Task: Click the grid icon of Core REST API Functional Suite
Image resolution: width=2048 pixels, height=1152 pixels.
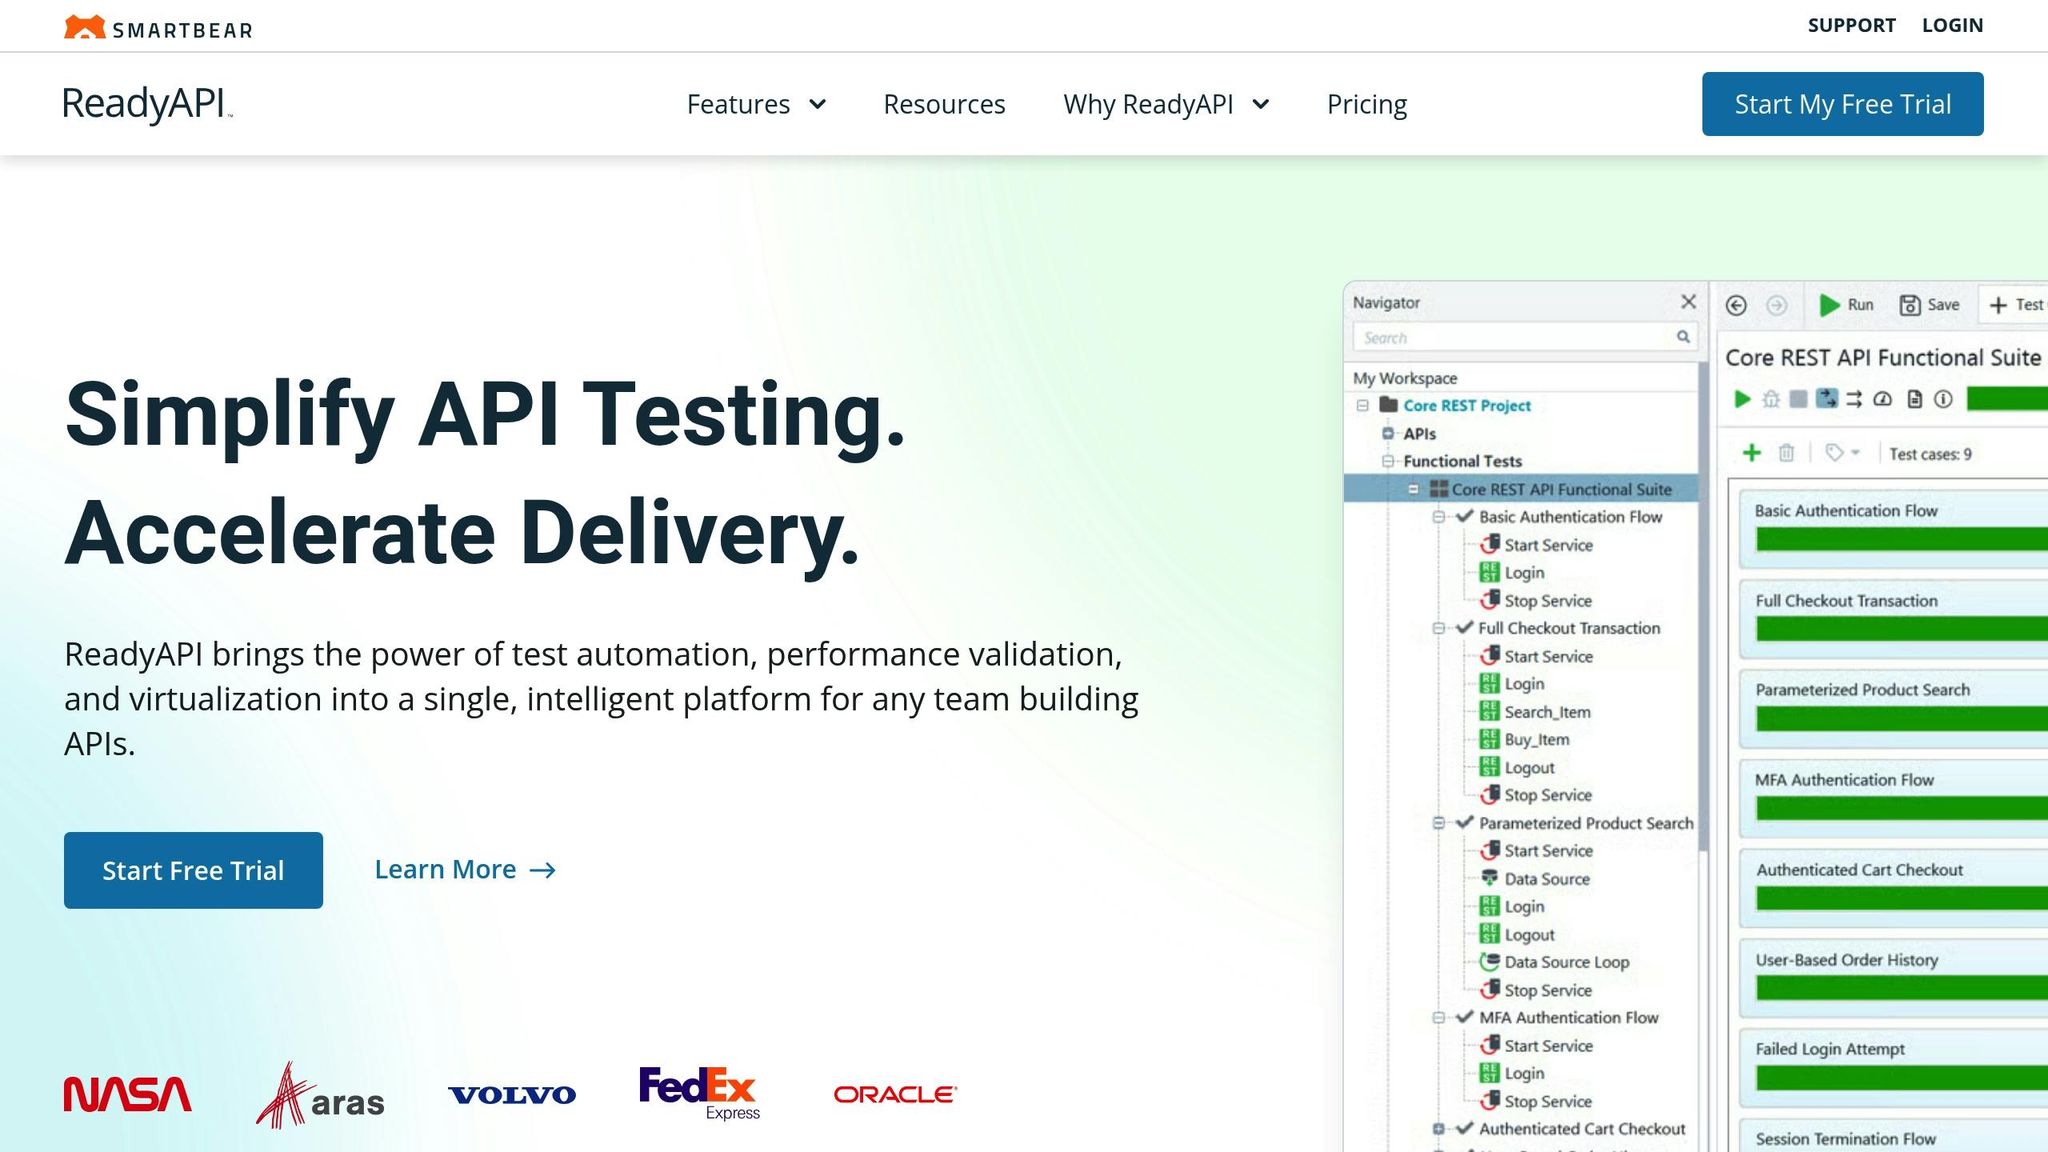Action: [1439, 489]
